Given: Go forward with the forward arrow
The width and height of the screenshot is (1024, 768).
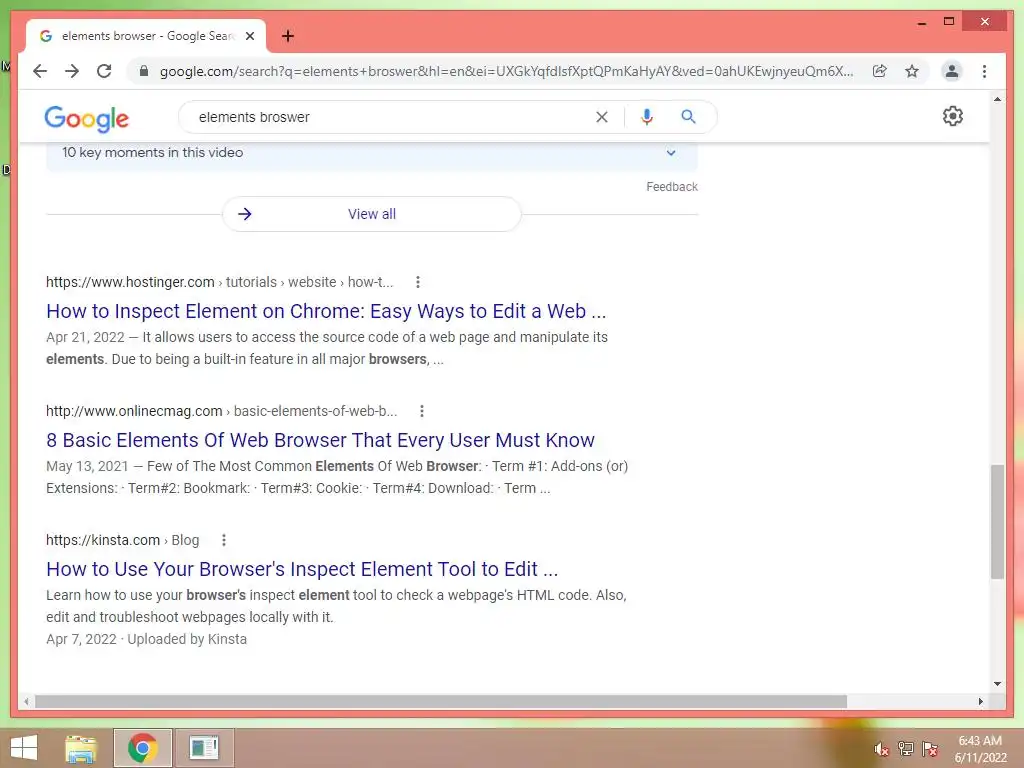Looking at the screenshot, I should (x=72, y=71).
